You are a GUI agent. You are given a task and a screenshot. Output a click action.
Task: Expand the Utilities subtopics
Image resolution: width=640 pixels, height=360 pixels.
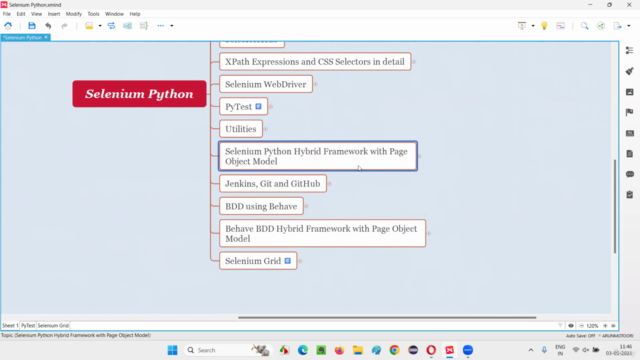(266, 129)
